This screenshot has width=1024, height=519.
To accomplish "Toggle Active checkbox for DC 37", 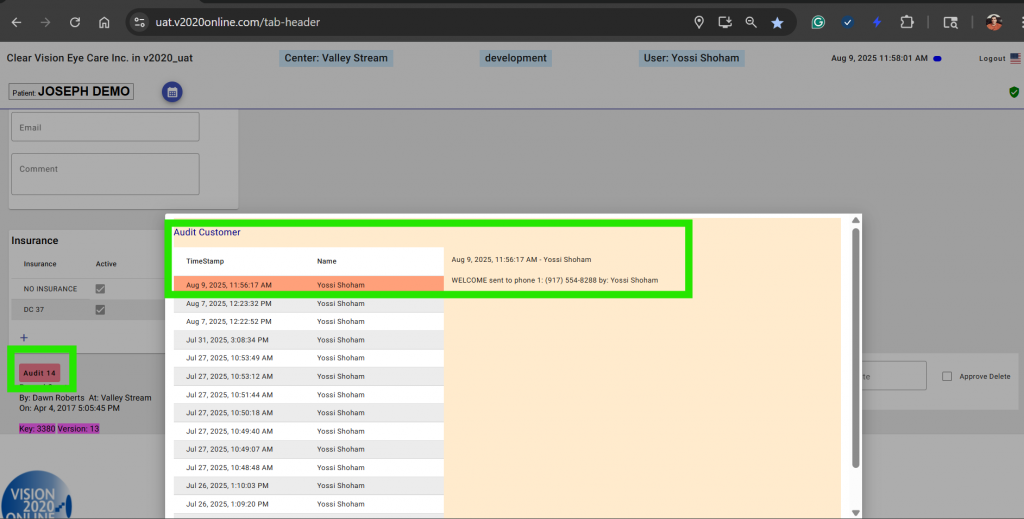I will (100, 310).
